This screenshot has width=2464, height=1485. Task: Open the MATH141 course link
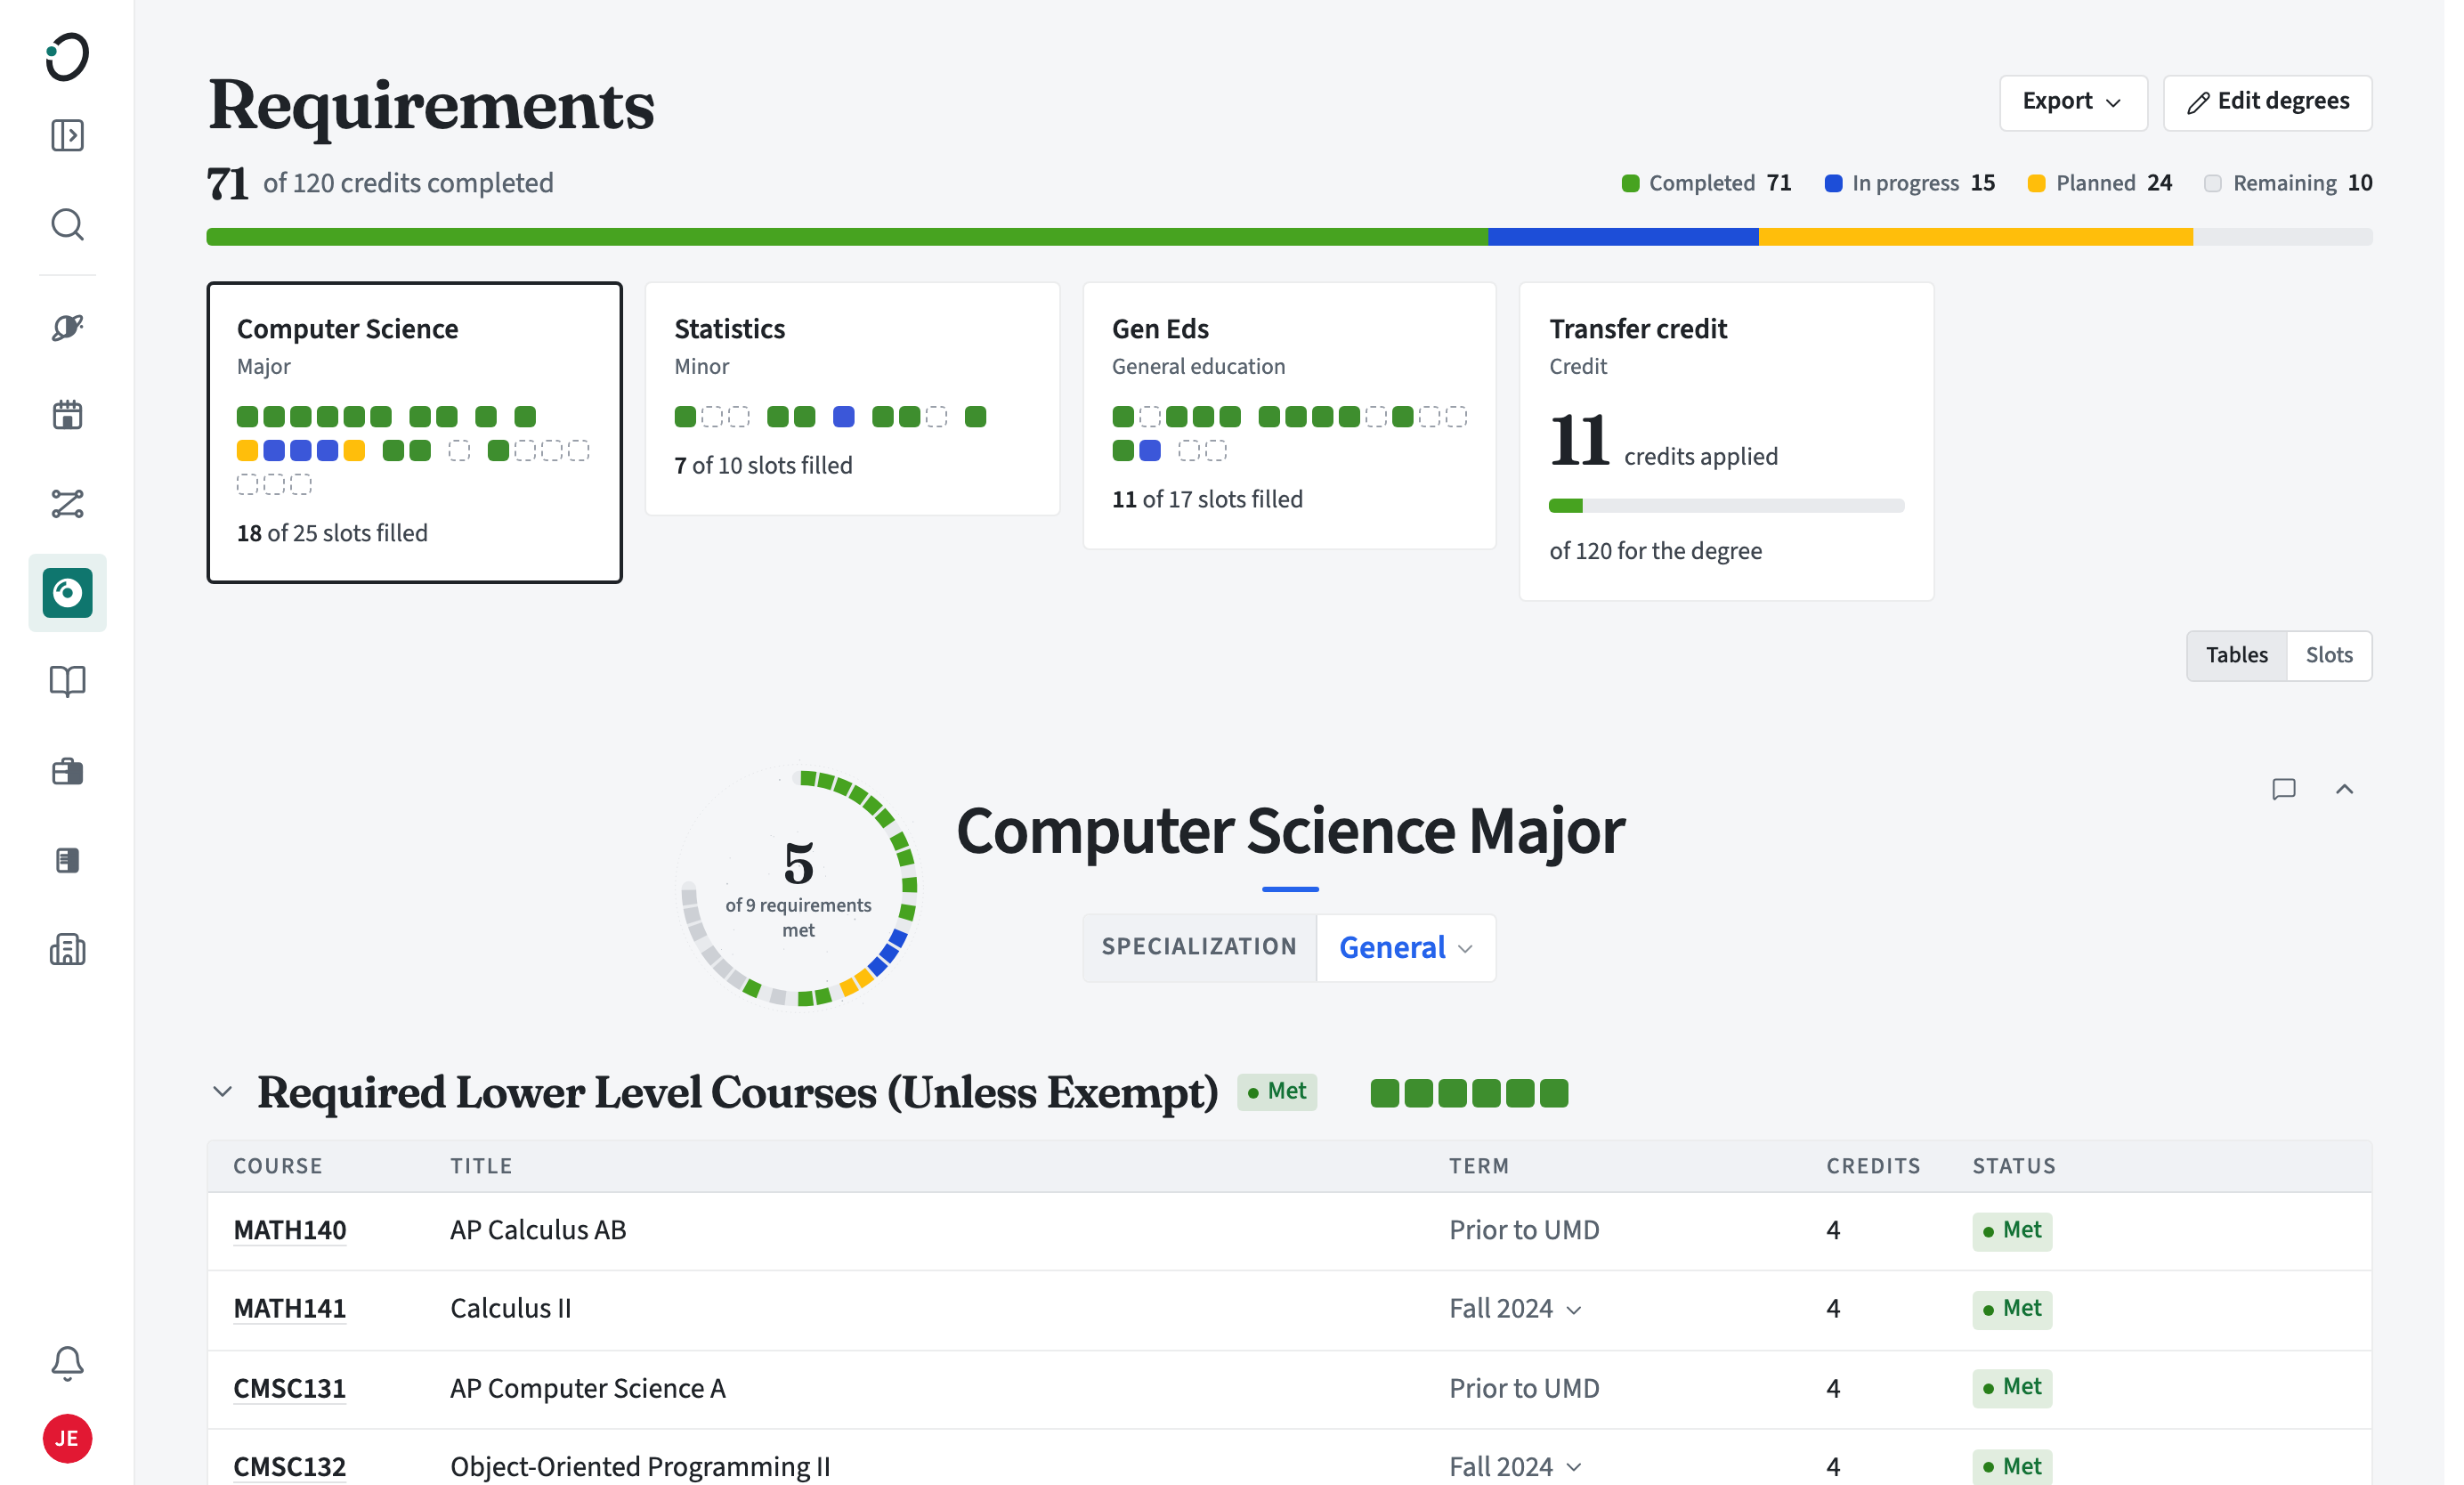(289, 1308)
